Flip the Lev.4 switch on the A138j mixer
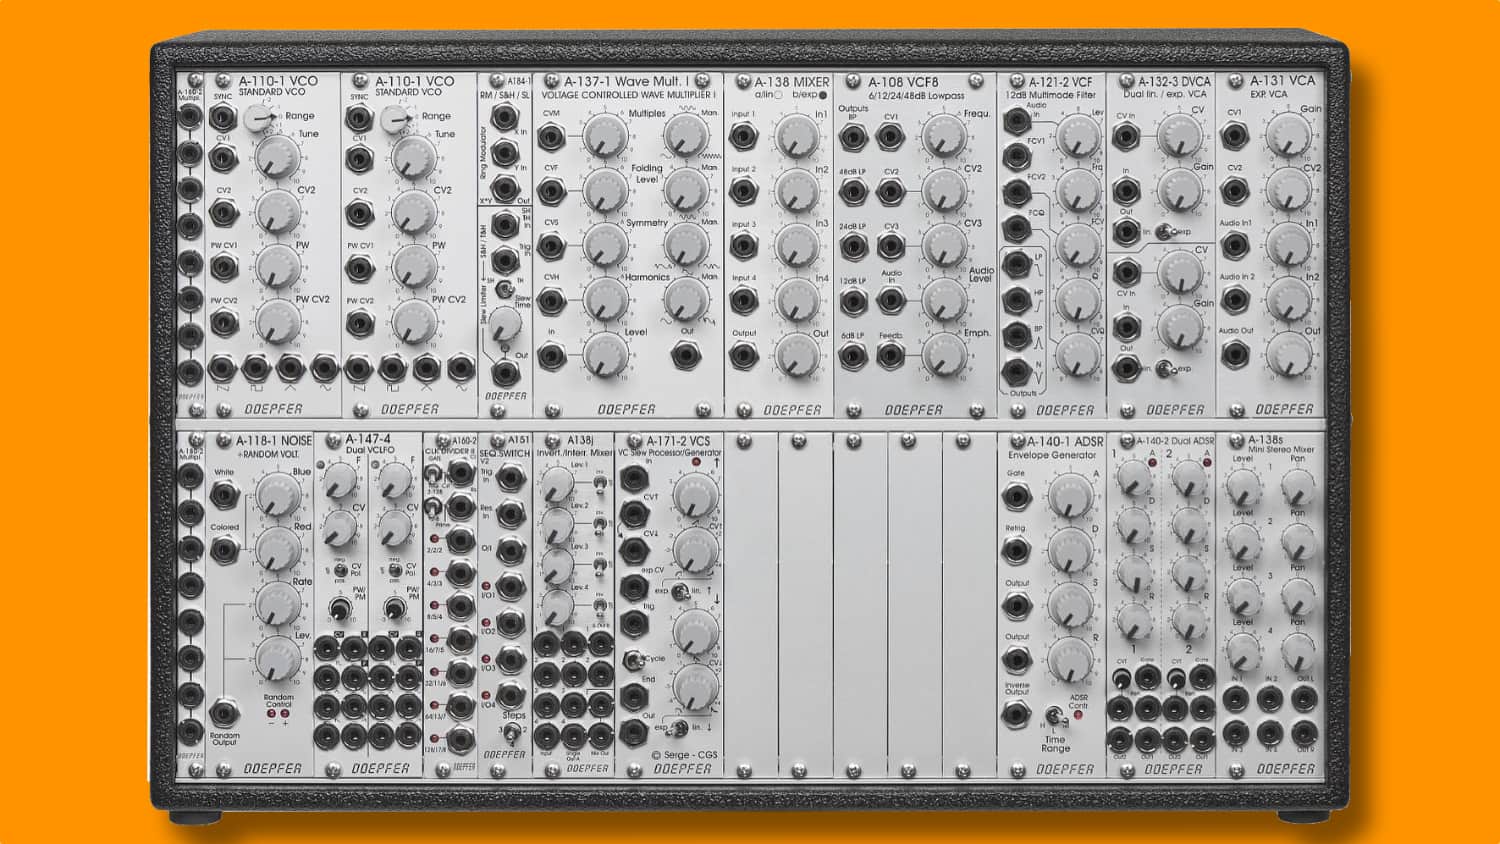The width and height of the screenshot is (1500, 844). point(600,606)
